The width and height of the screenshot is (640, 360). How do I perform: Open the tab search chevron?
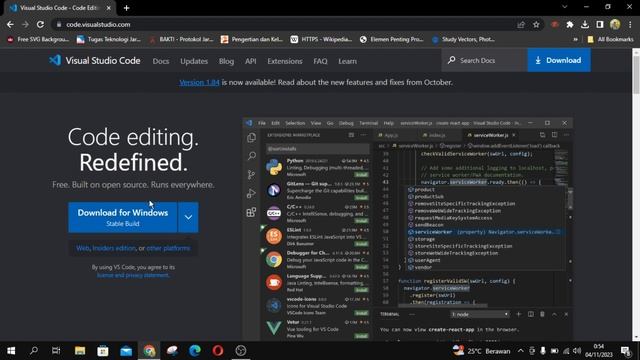click(564, 7)
